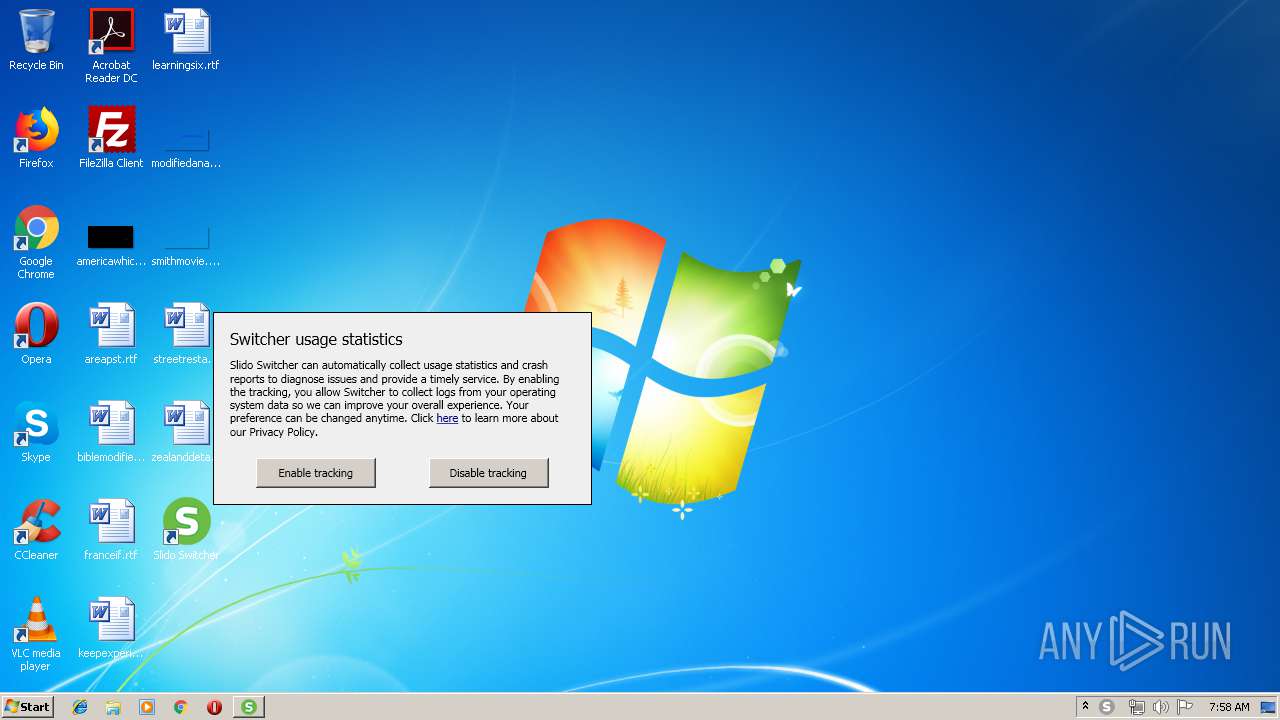This screenshot has width=1280, height=720.
Task: Open the Recycle Bin desktop icon
Action: coord(36,40)
